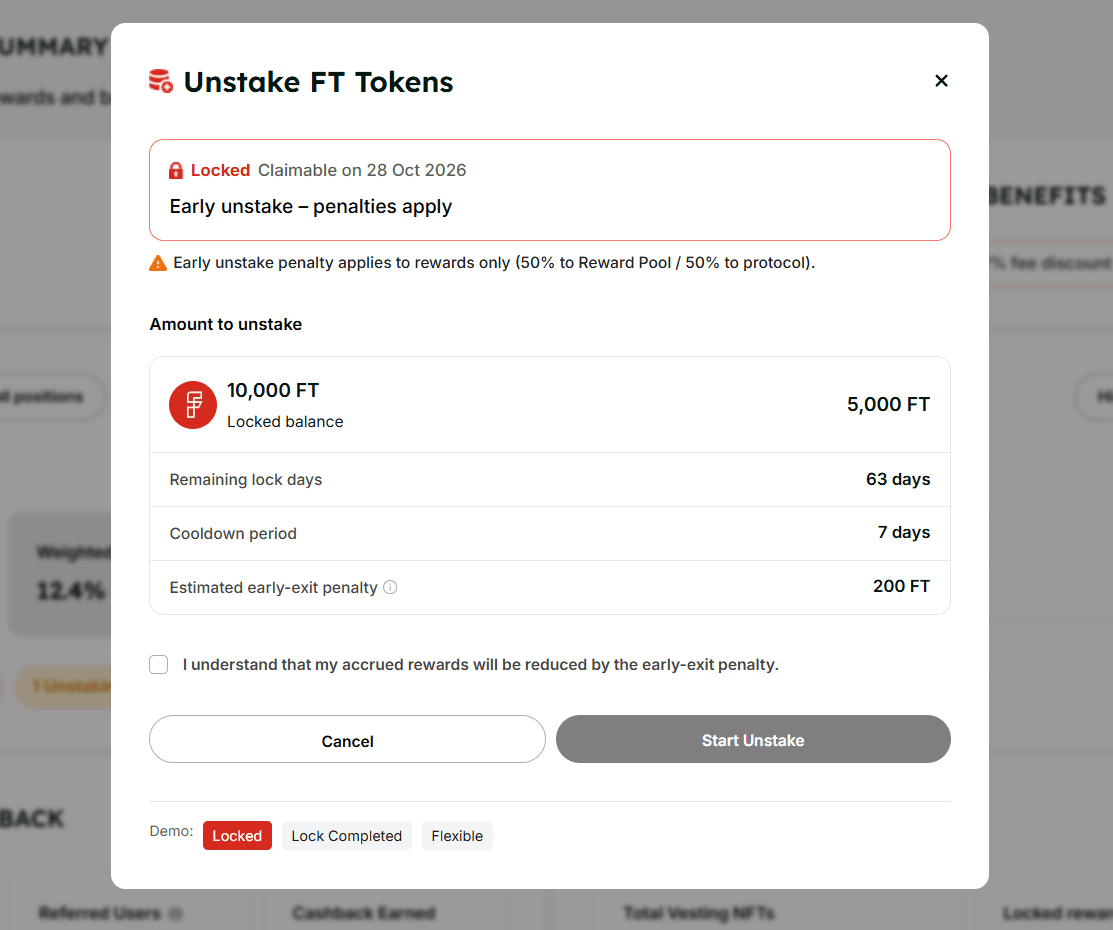
Task: Enable the early-exit penalty acknowledgement checkbox
Action: point(158,664)
